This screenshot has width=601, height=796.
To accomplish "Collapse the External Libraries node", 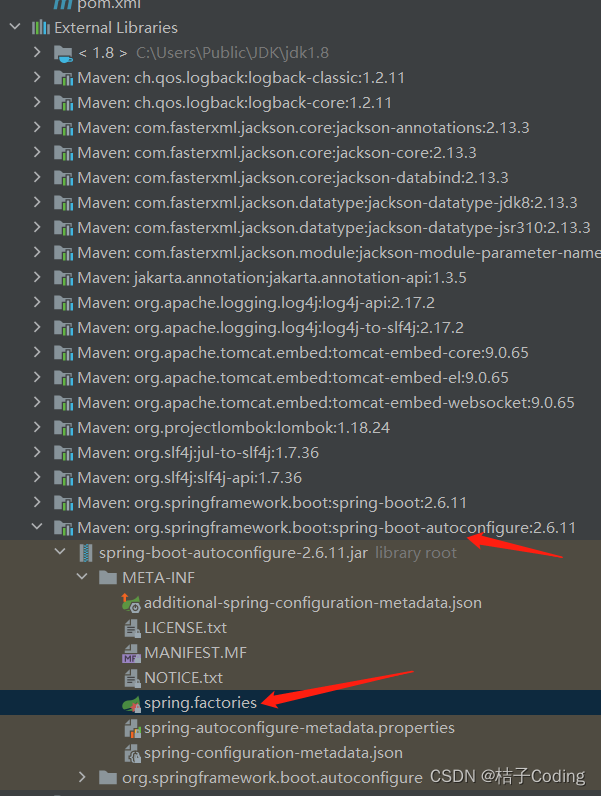I will coord(15,26).
